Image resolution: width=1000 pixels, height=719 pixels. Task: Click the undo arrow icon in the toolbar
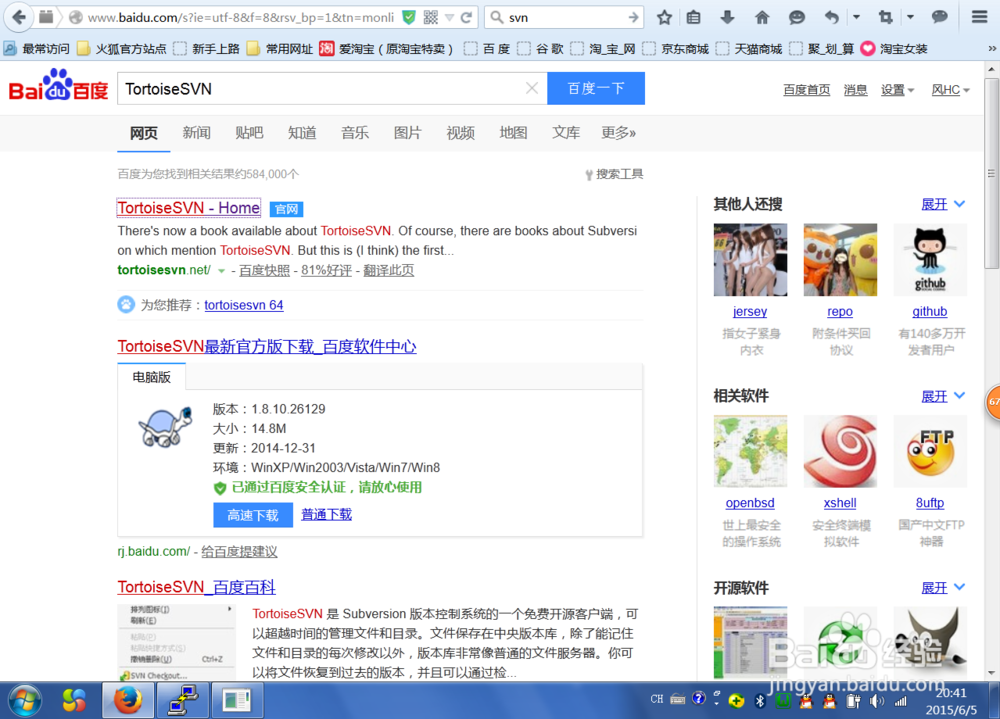pyautogui.click(x=831, y=17)
